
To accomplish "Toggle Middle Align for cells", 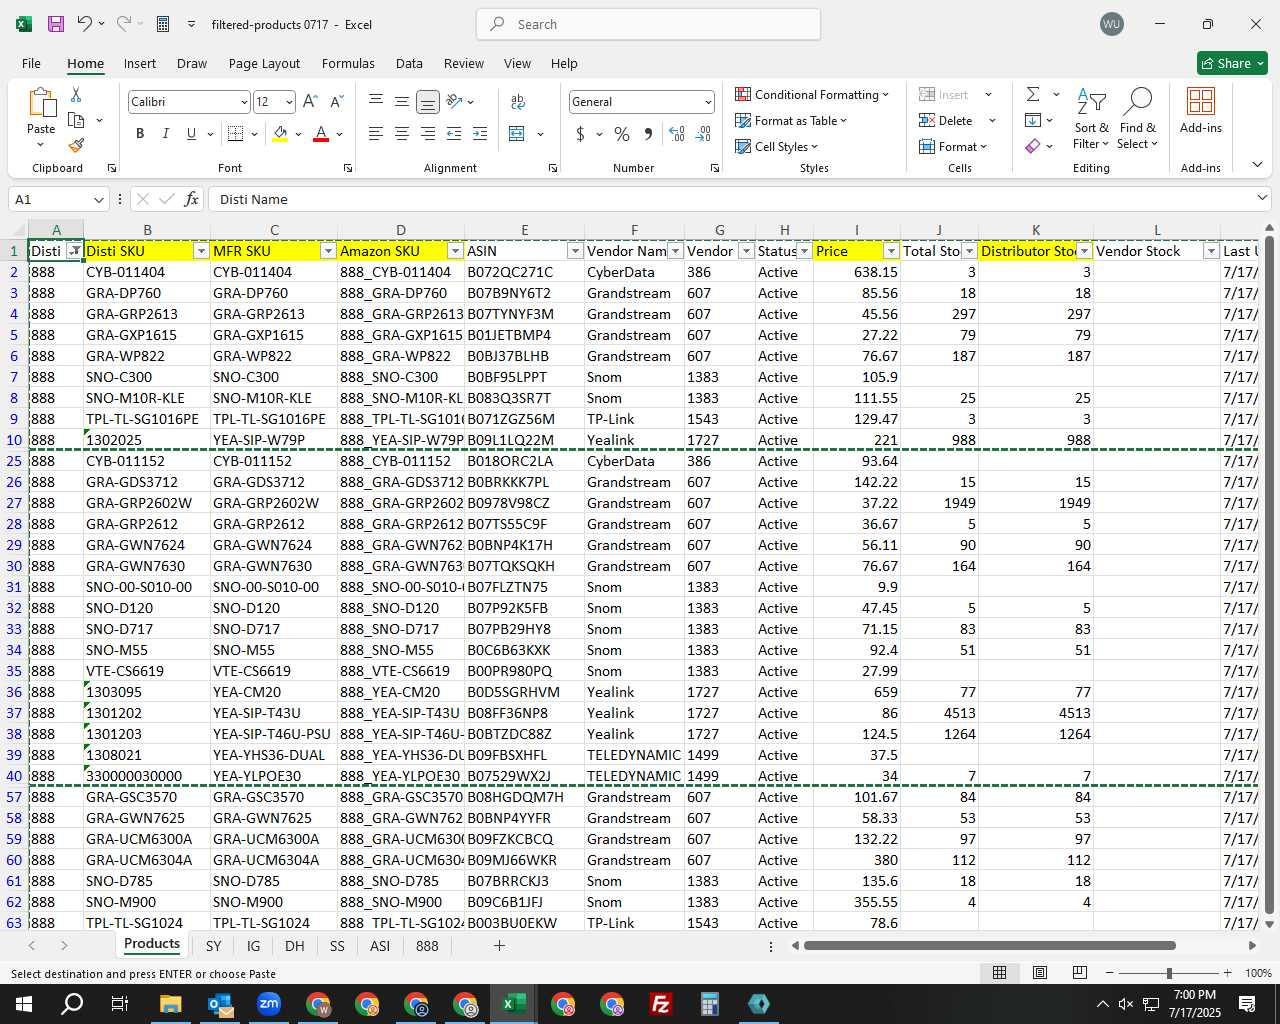I will pos(401,102).
